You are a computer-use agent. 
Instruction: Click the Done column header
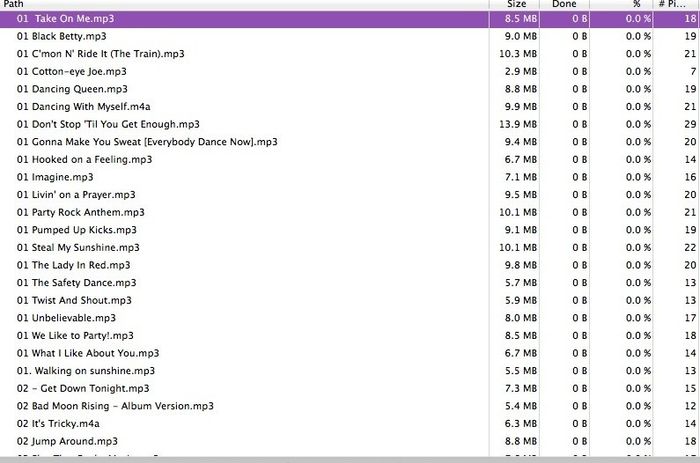[x=565, y=4]
